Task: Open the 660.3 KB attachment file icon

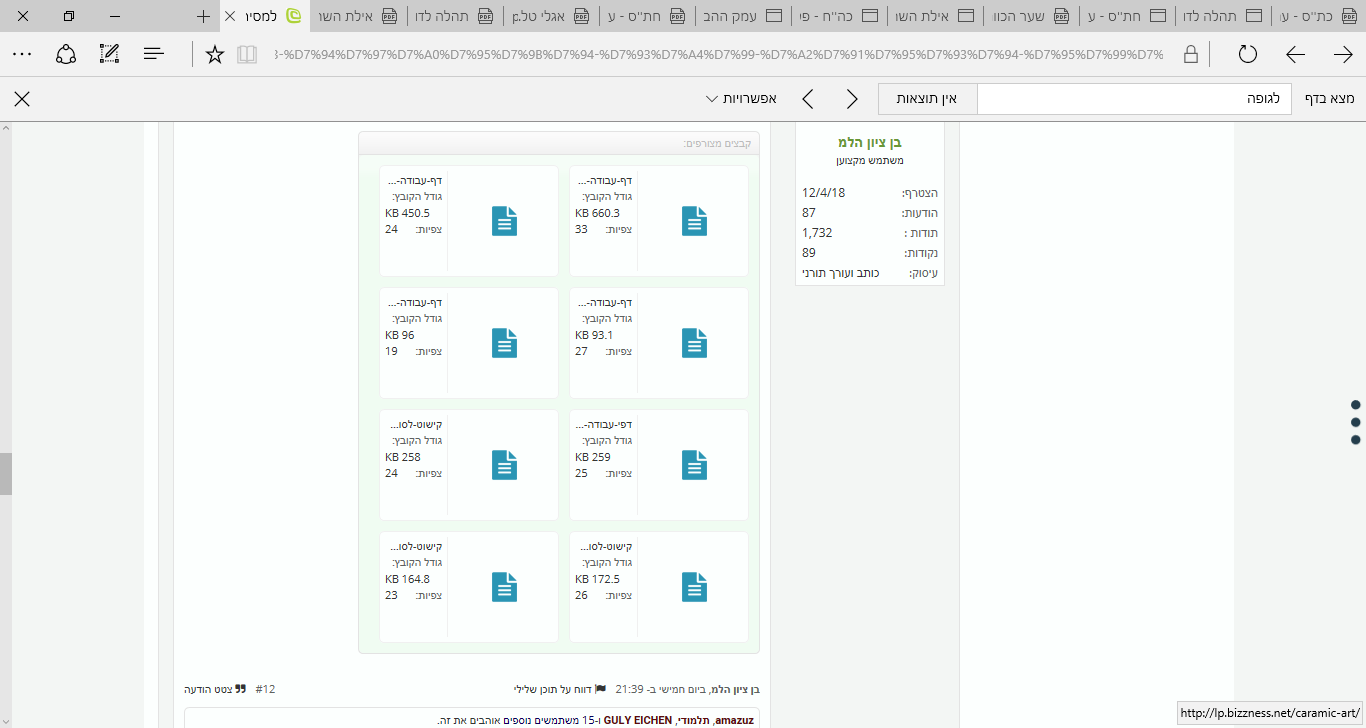Action: (x=694, y=221)
